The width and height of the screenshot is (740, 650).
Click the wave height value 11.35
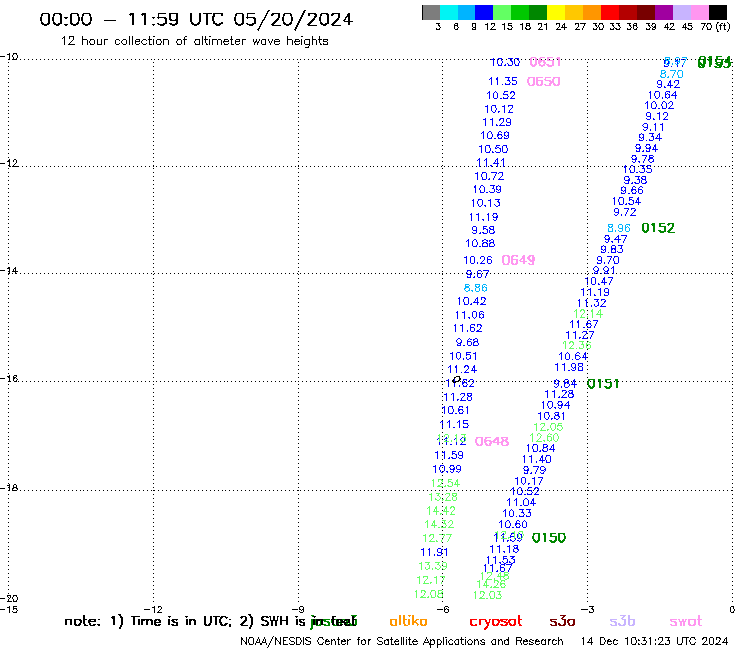(x=503, y=82)
